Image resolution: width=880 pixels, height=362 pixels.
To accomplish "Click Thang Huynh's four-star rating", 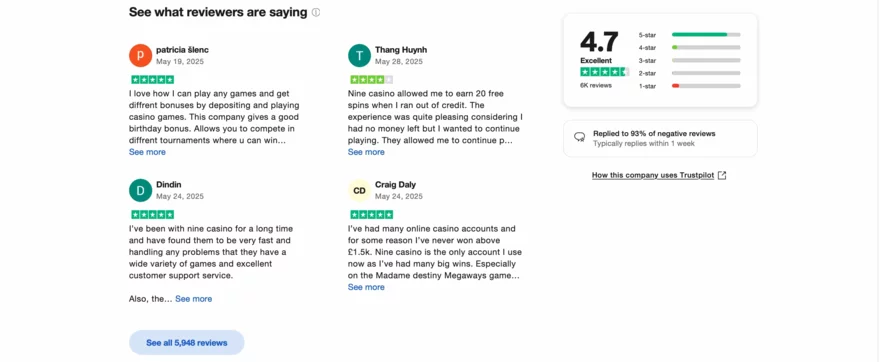I will pyautogui.click(x=372, y=80).
